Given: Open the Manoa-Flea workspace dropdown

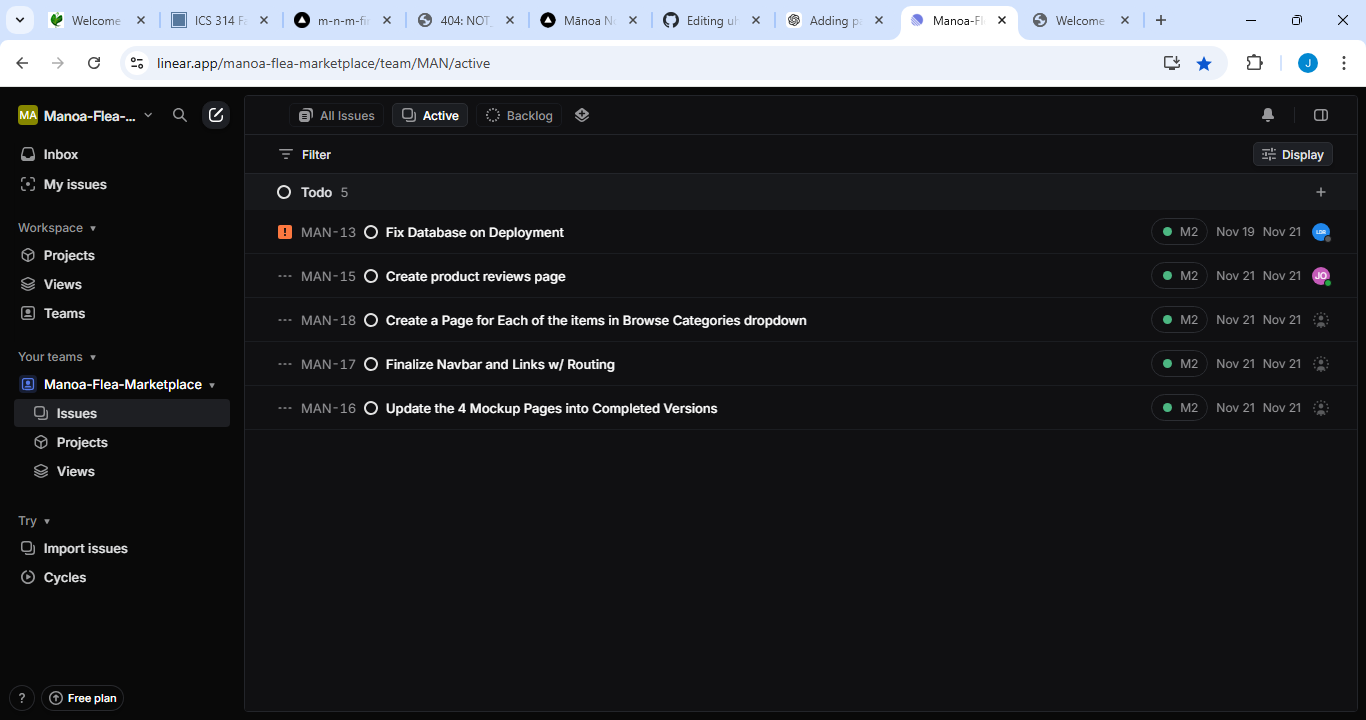Looking at the screenshot, I should pyautogui.click(x=86, y=115).
